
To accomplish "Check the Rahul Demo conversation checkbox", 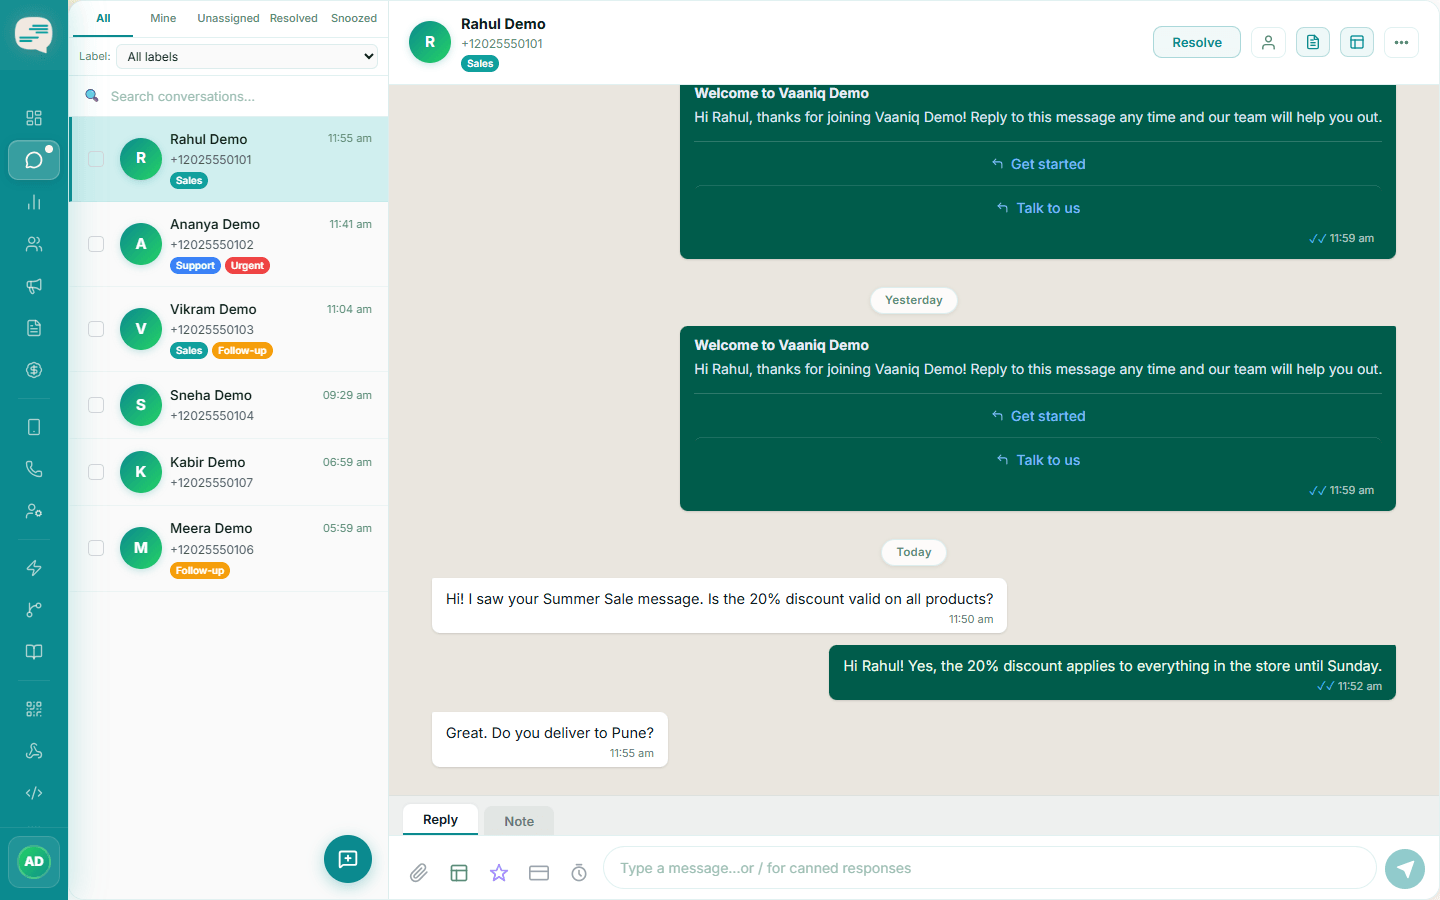I will click(x=96, y=159).
